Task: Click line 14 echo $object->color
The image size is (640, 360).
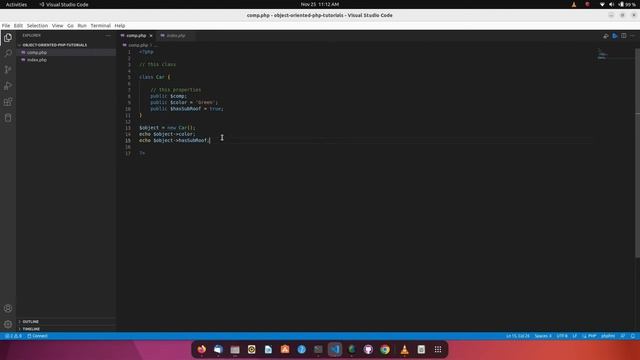Action: coord(167,134)
